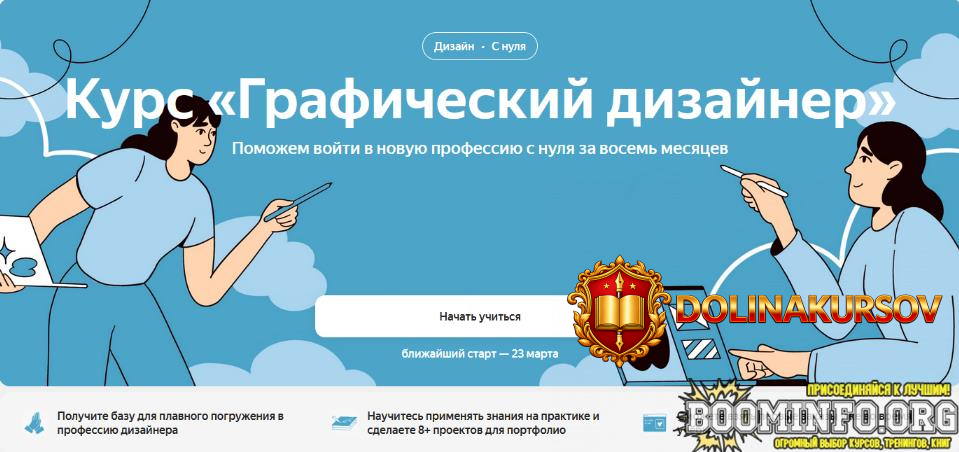The width and height of the screenshot is (959, 452).
Task: Click the Огромный выбор курсов yellow caption
Action: [x=861, y=443]
